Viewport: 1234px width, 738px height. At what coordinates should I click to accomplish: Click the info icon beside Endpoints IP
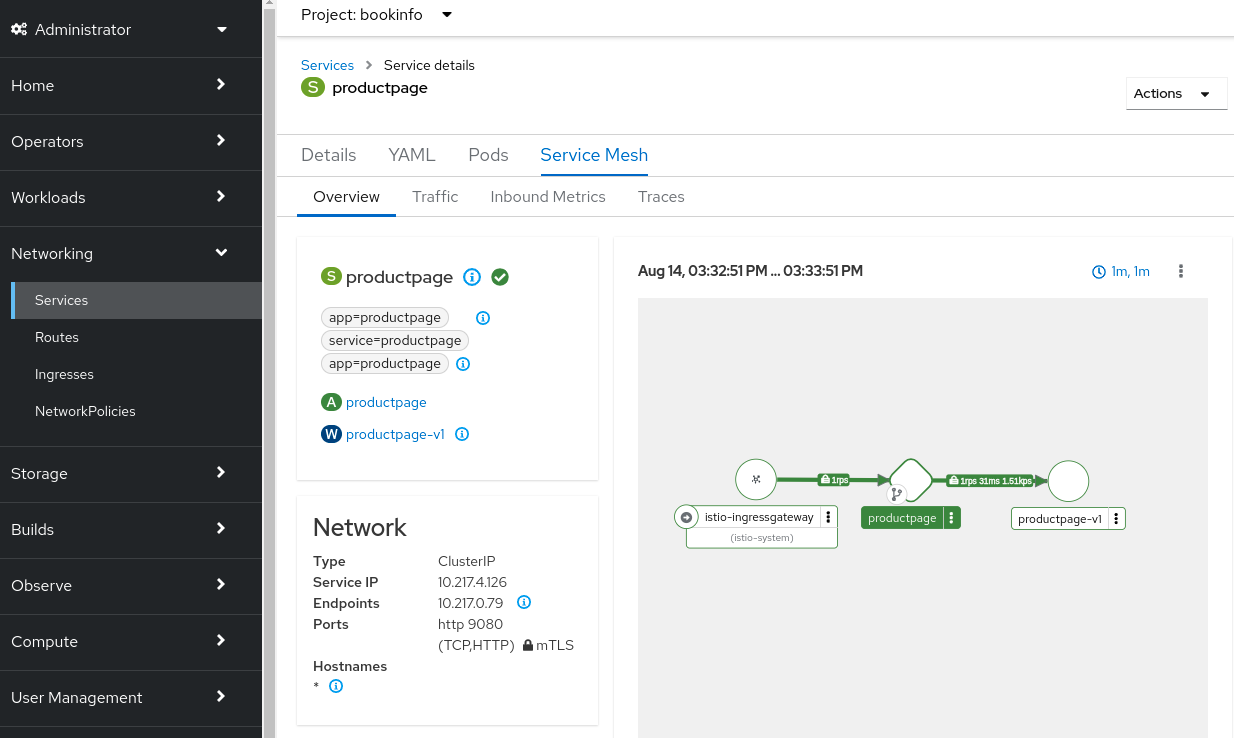click(x=523, y=602)
